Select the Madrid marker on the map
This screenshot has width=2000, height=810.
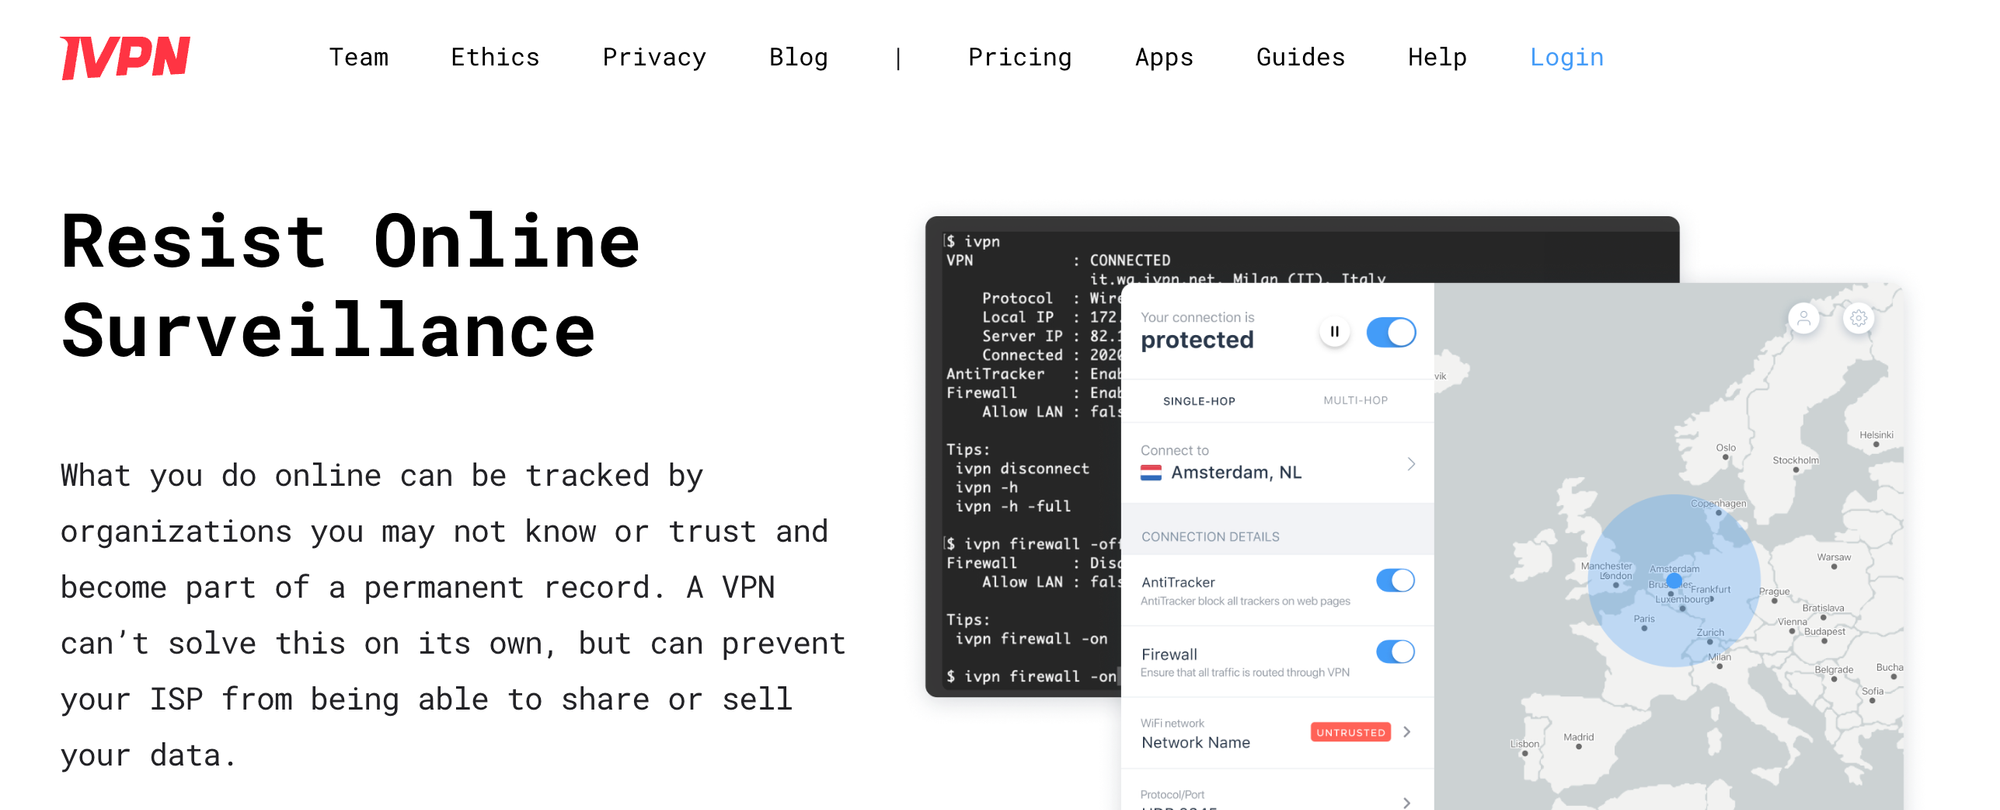1578,746
